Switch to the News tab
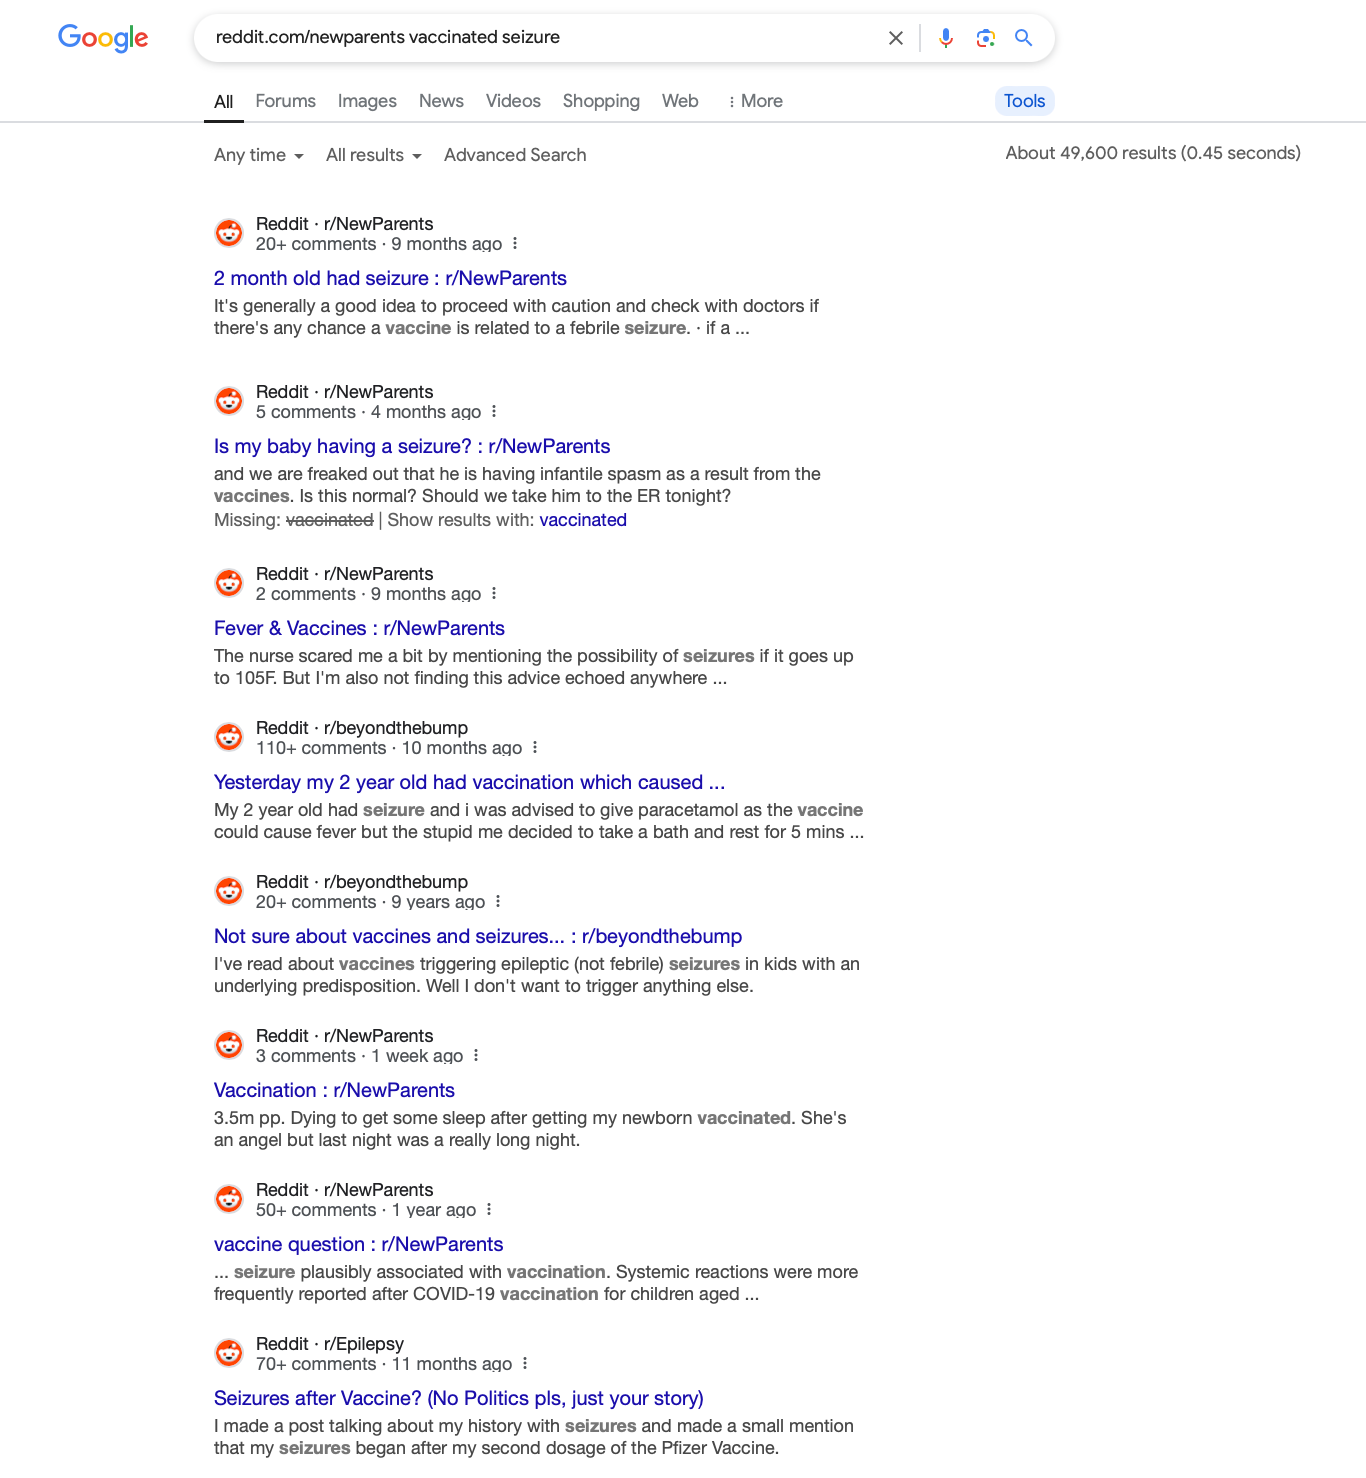This screenshot has width=1366, height=1478. [x=441, y=101]
